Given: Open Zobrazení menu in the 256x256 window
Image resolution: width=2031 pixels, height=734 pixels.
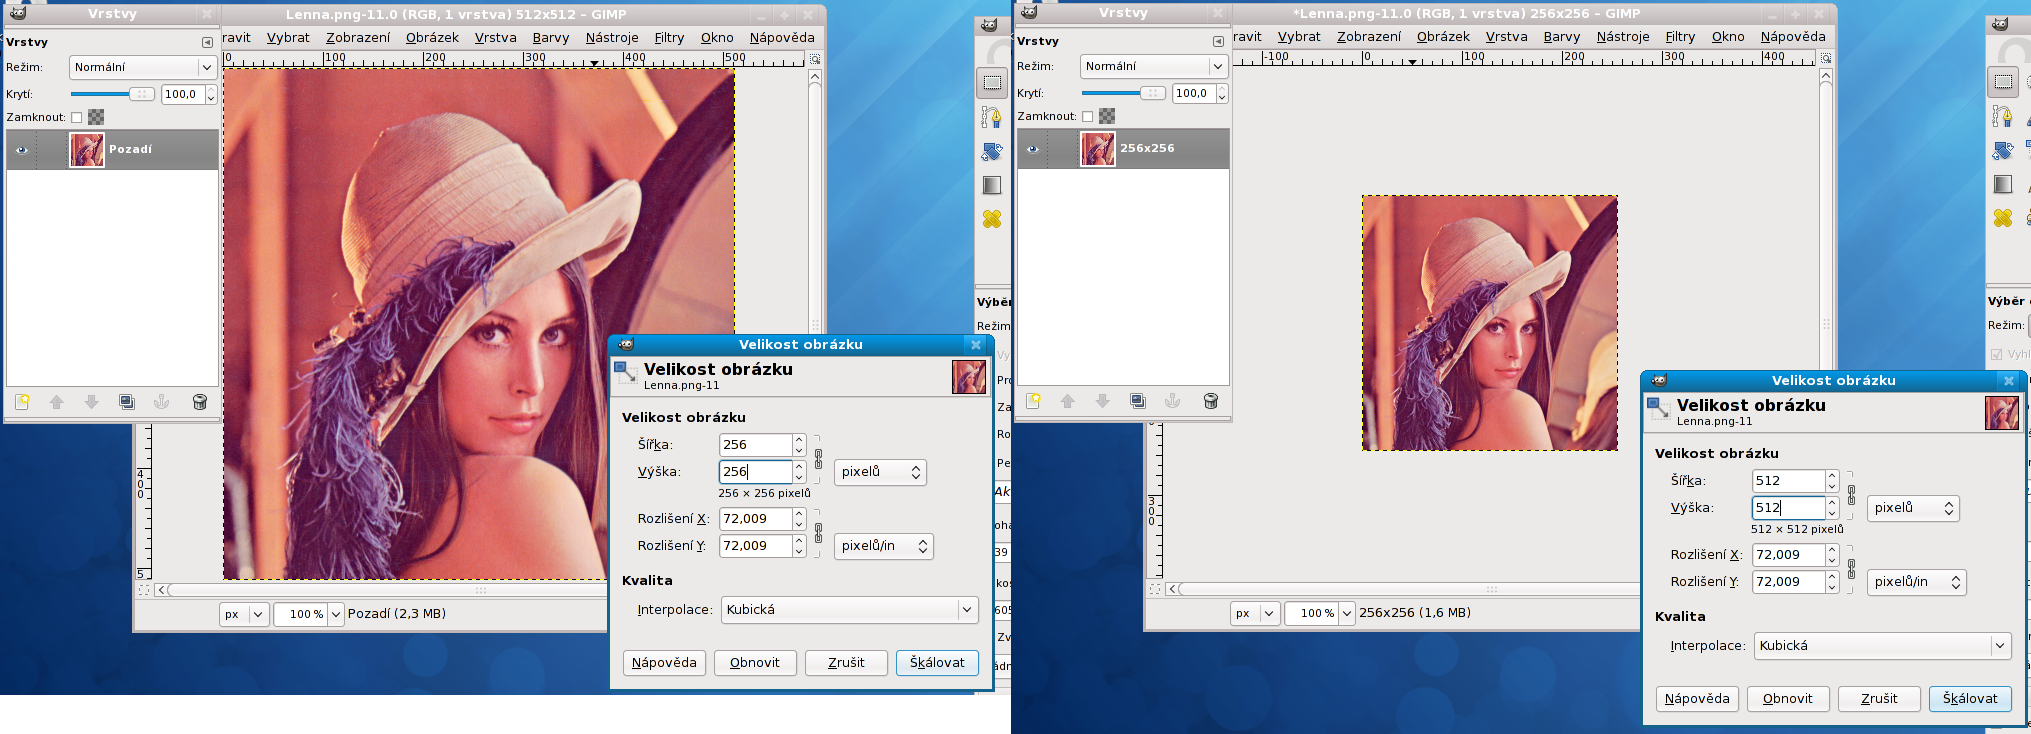Looking at the screenshot, I should coord(1369,37).
